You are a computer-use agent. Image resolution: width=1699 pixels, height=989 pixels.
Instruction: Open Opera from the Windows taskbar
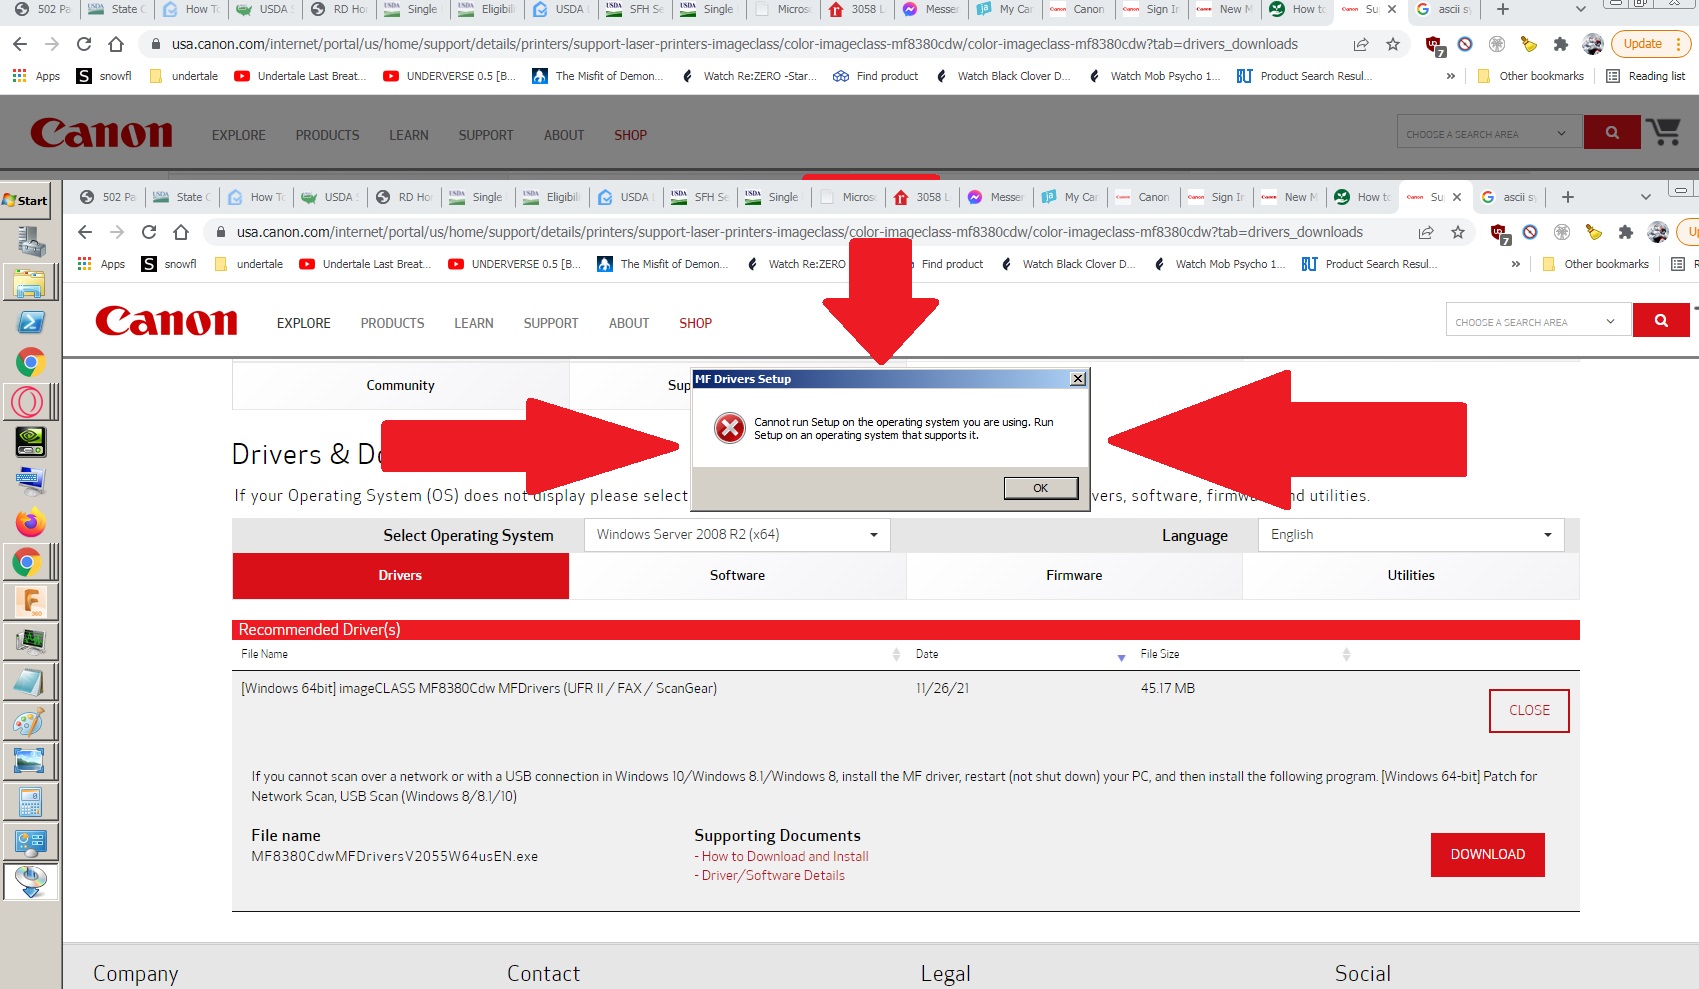(x=28, y=402)
